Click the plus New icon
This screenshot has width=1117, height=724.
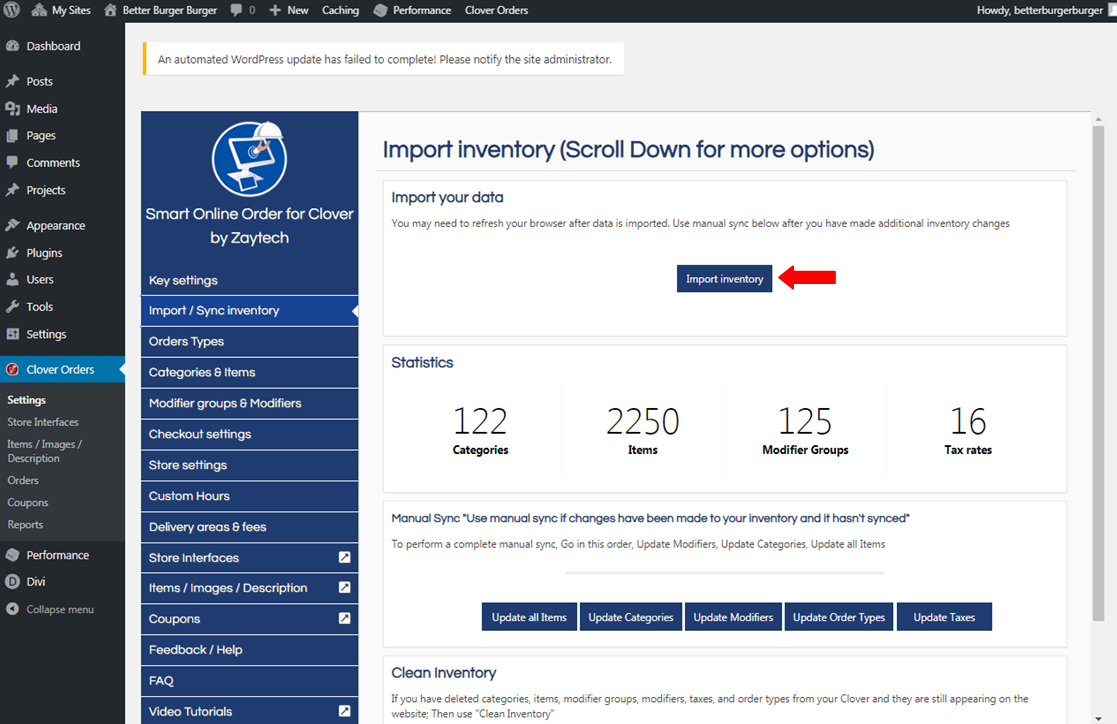click(275, 10)
